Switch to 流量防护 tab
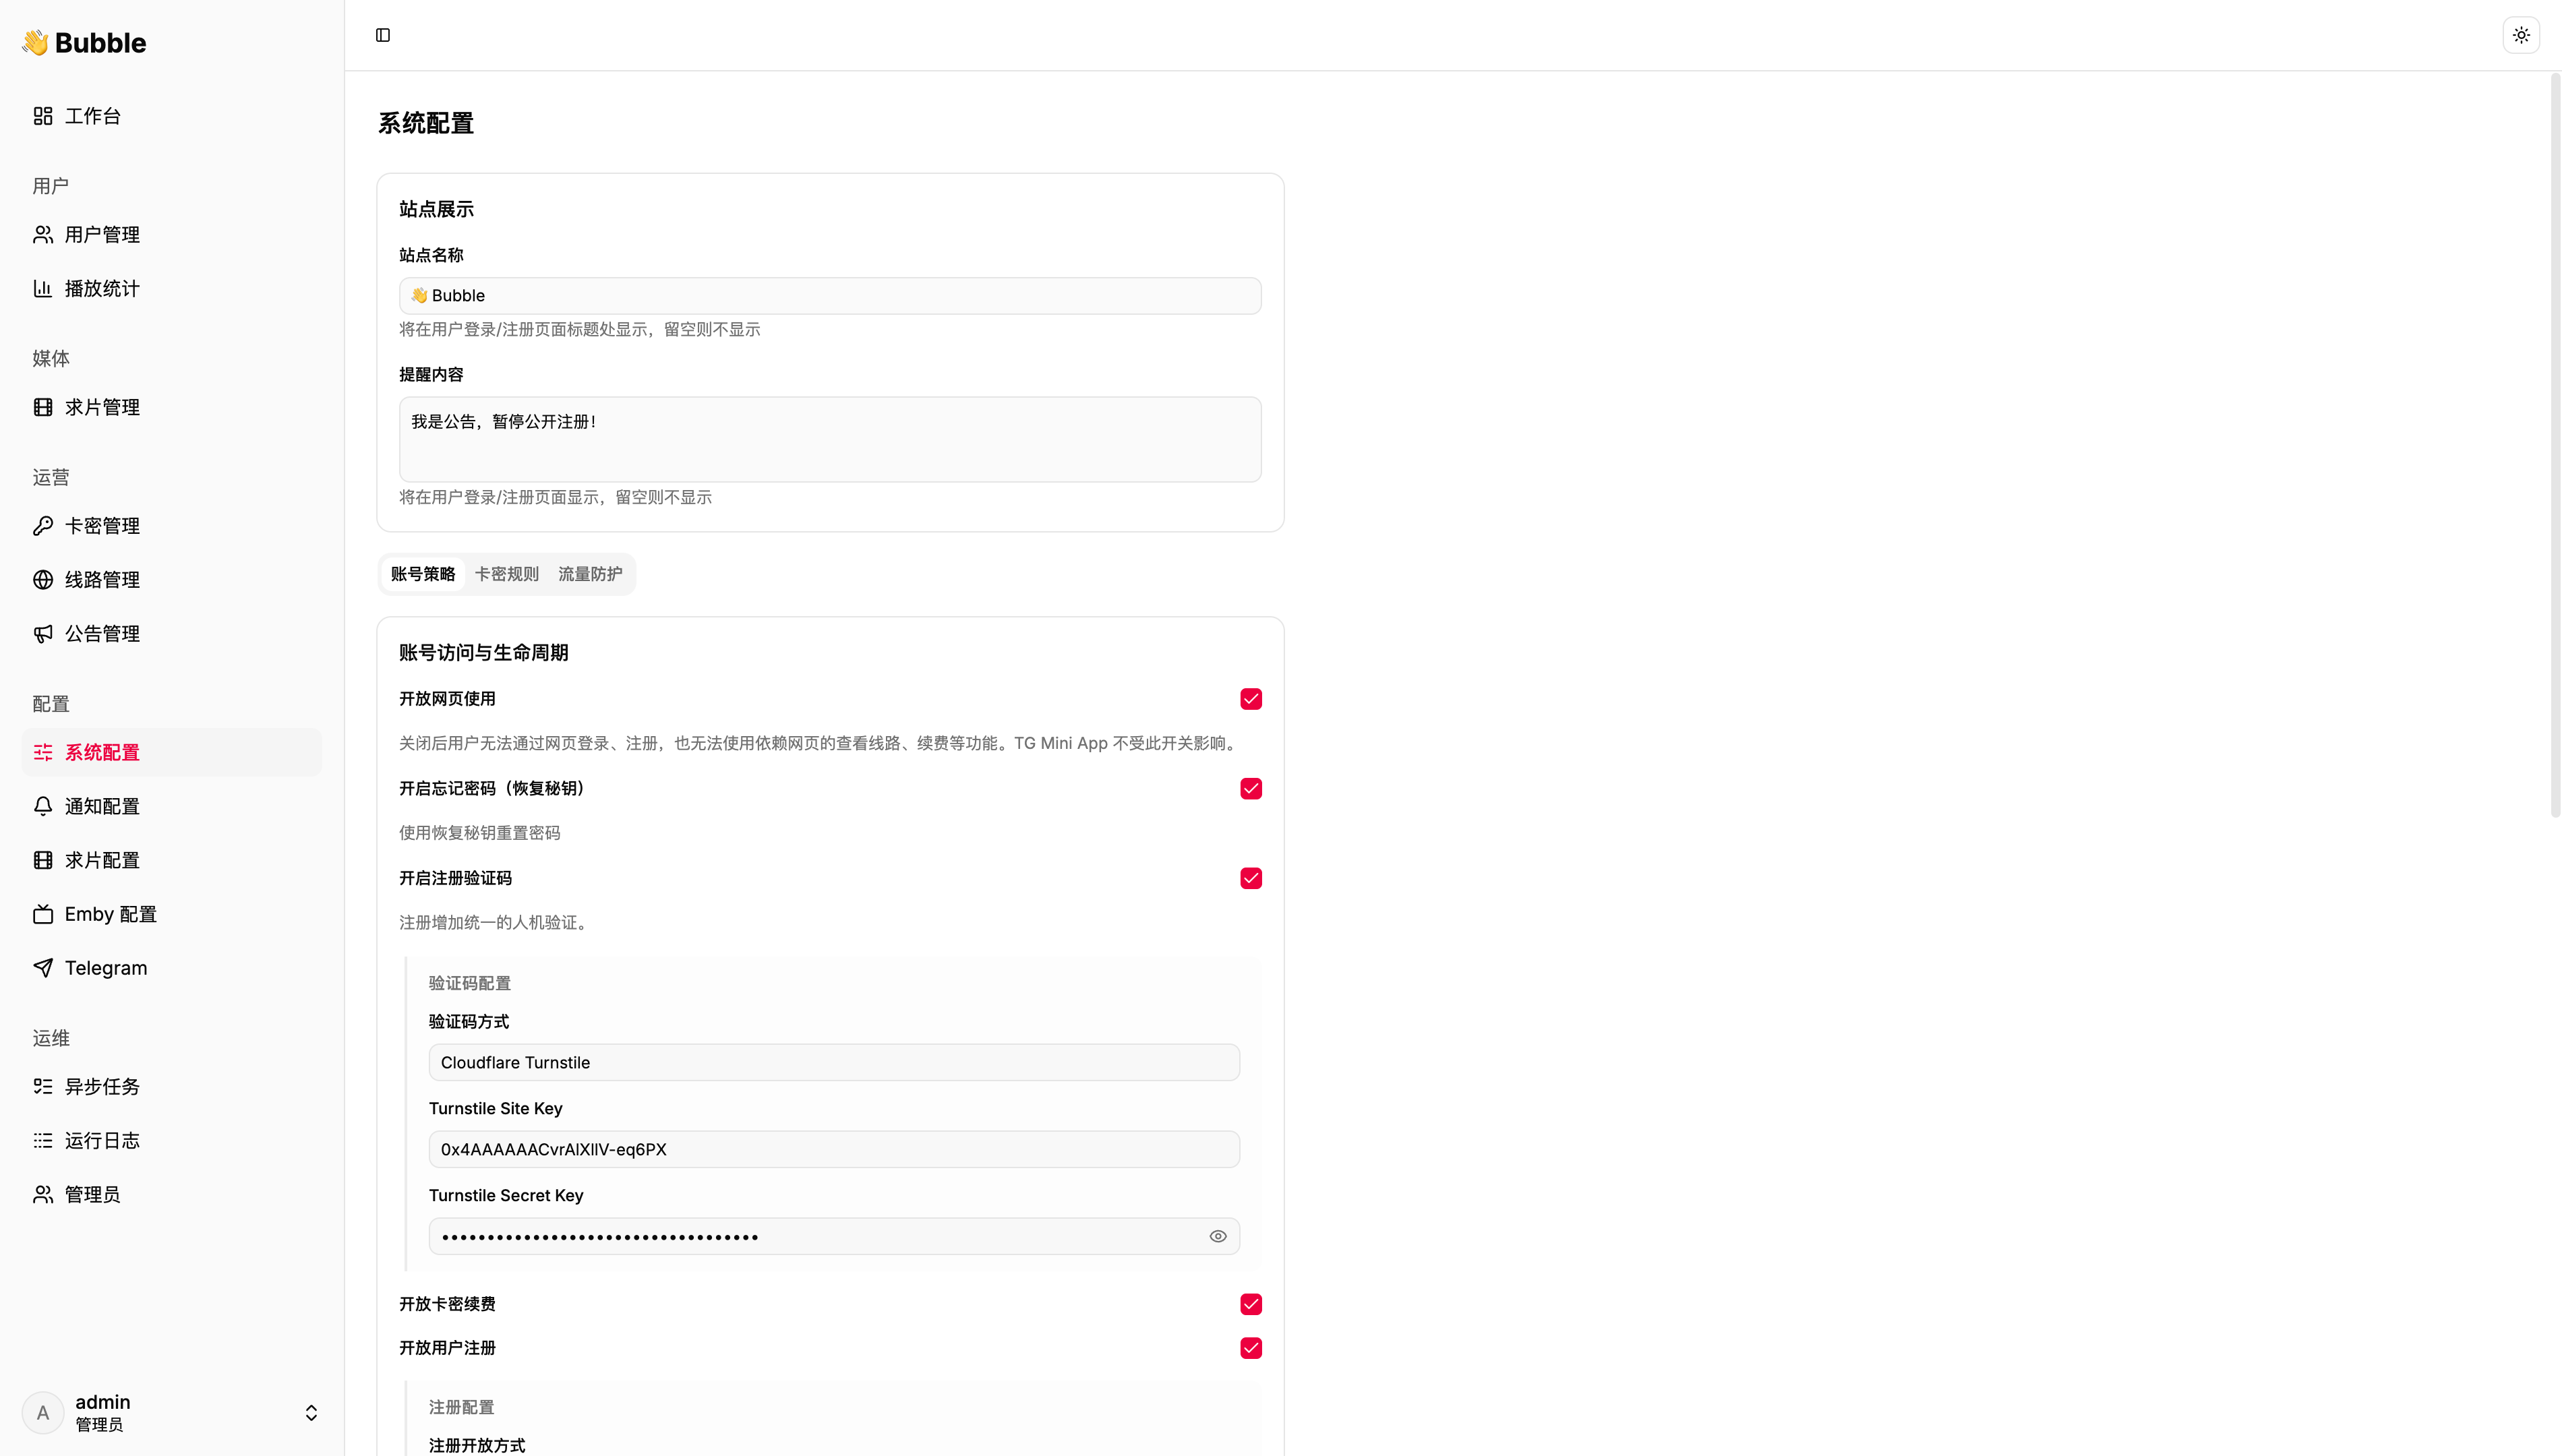This screenshot has width=2562, height=1456. (590, 574)
